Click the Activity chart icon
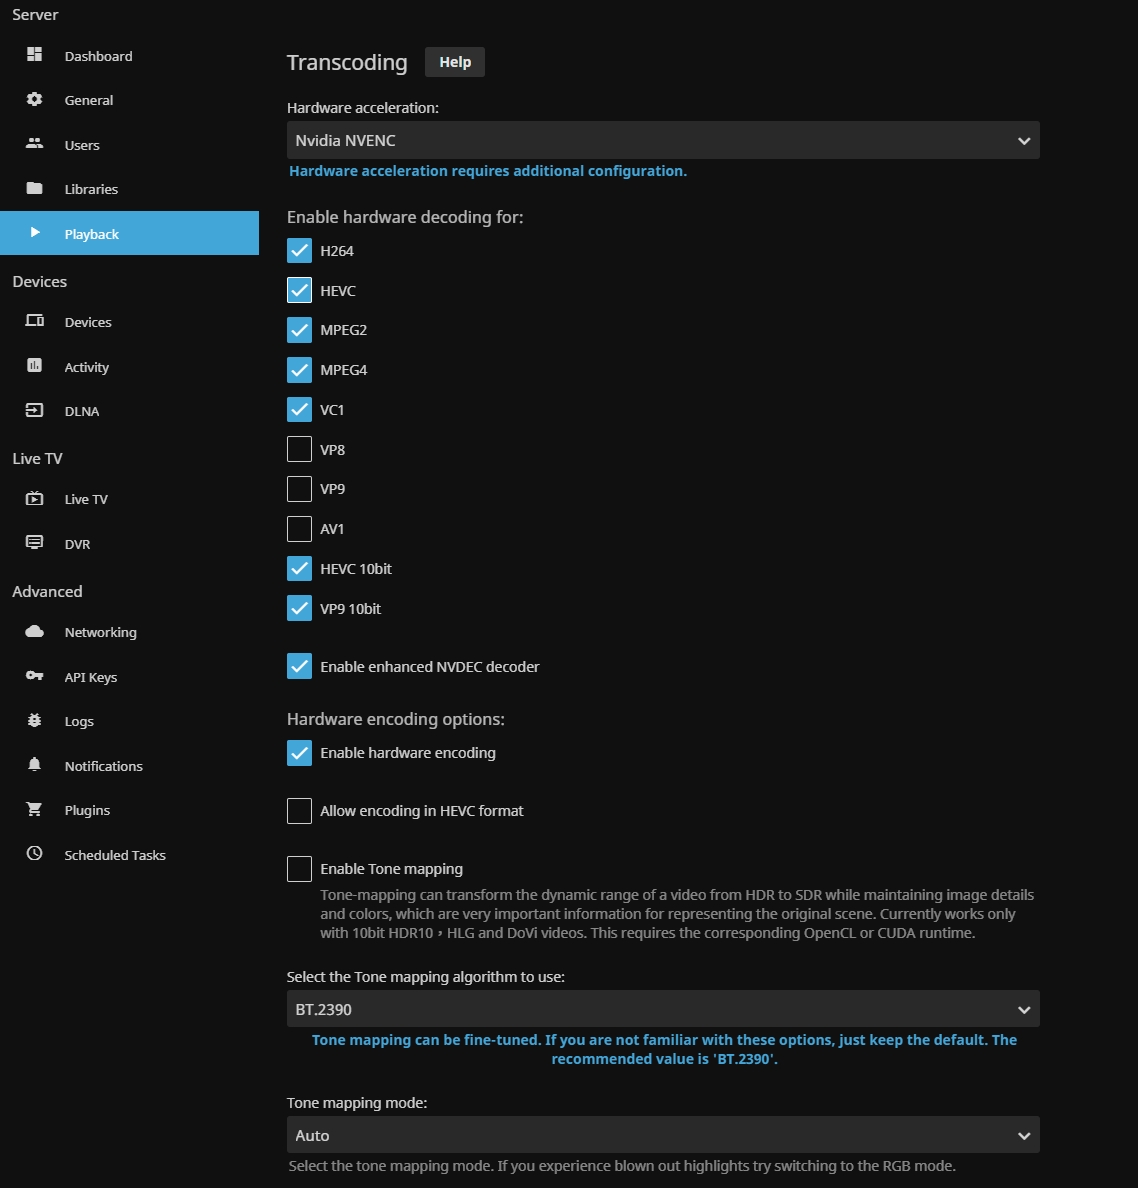The image size is (1138, 1188). pos(34,366)
